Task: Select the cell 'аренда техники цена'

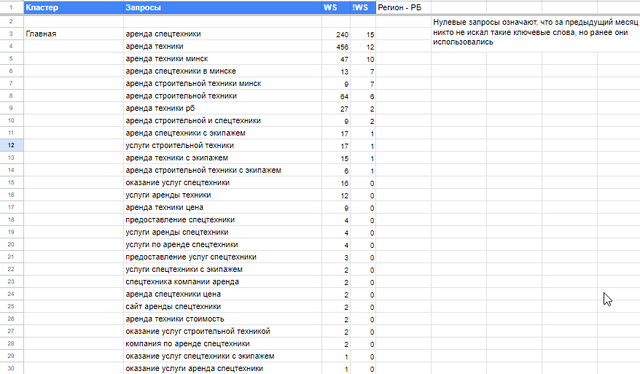Action: (222, 207)
